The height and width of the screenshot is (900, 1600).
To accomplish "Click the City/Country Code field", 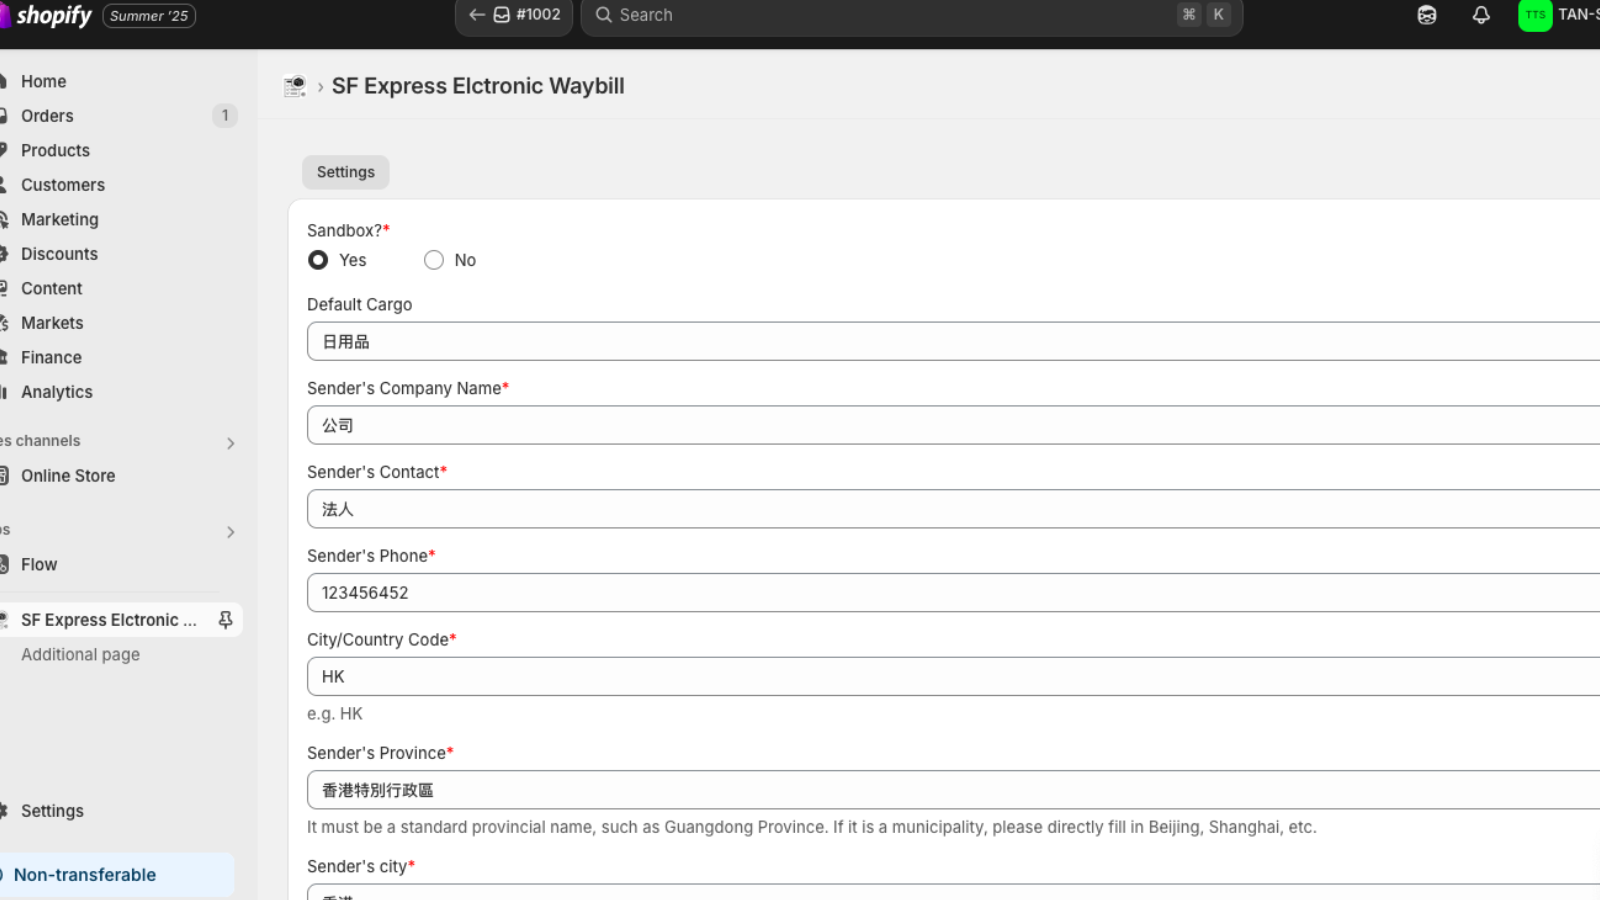I will pyautogui.click(x=953, y=677).
